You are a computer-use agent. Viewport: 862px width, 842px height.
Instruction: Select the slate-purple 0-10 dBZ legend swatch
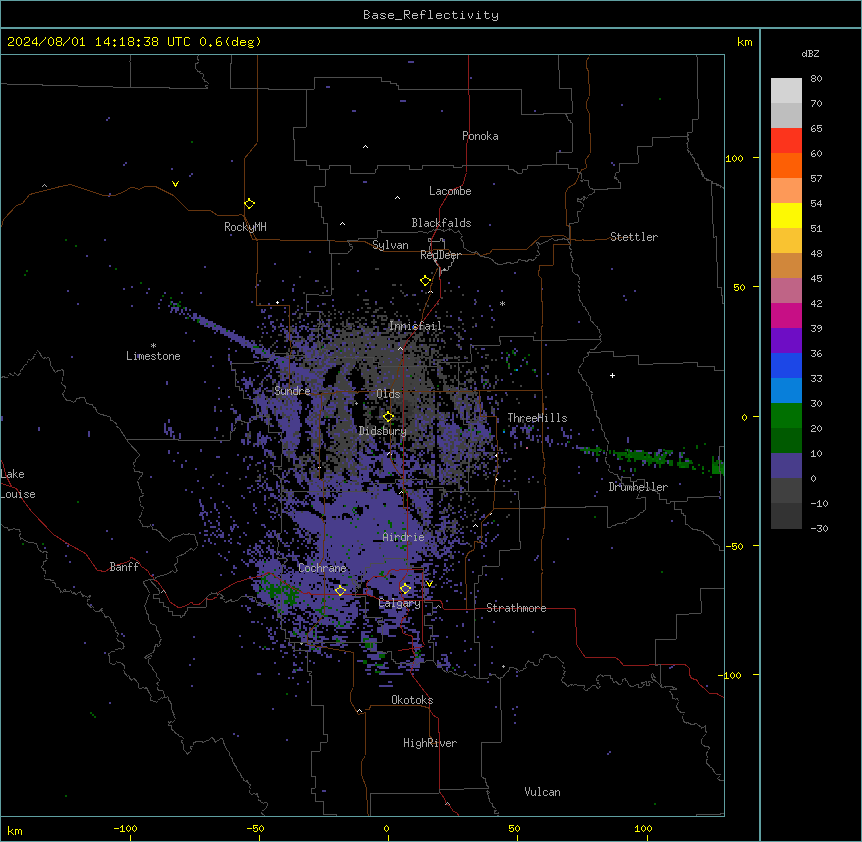click(x=786, y=466)
